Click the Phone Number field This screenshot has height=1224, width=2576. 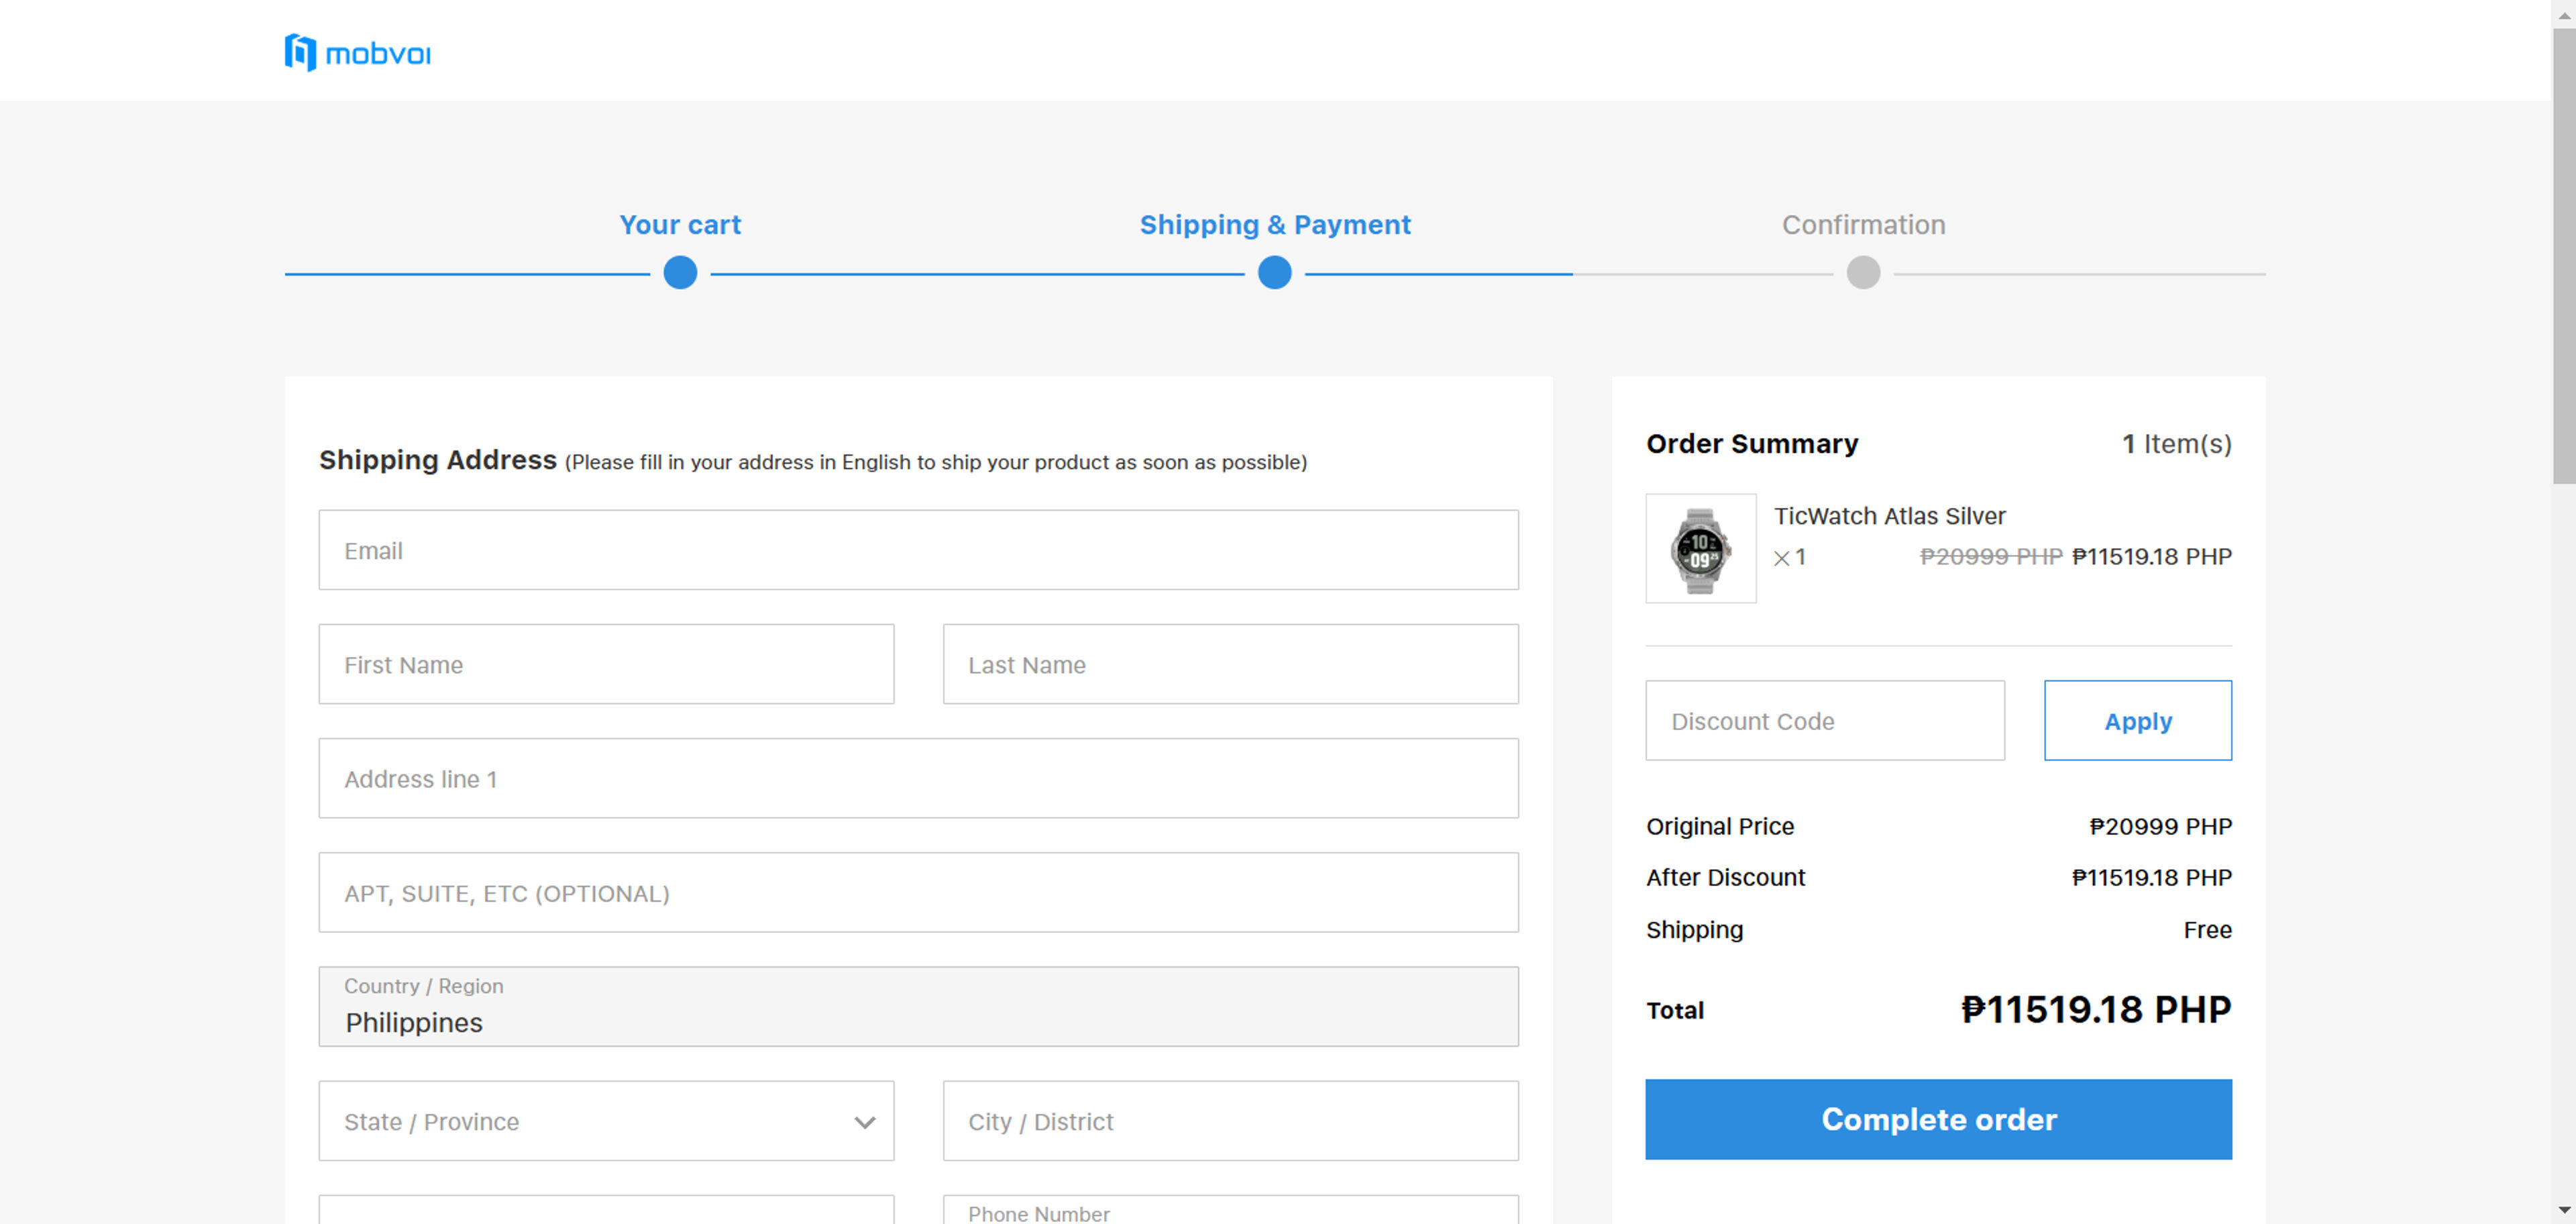point(1230,1210)
